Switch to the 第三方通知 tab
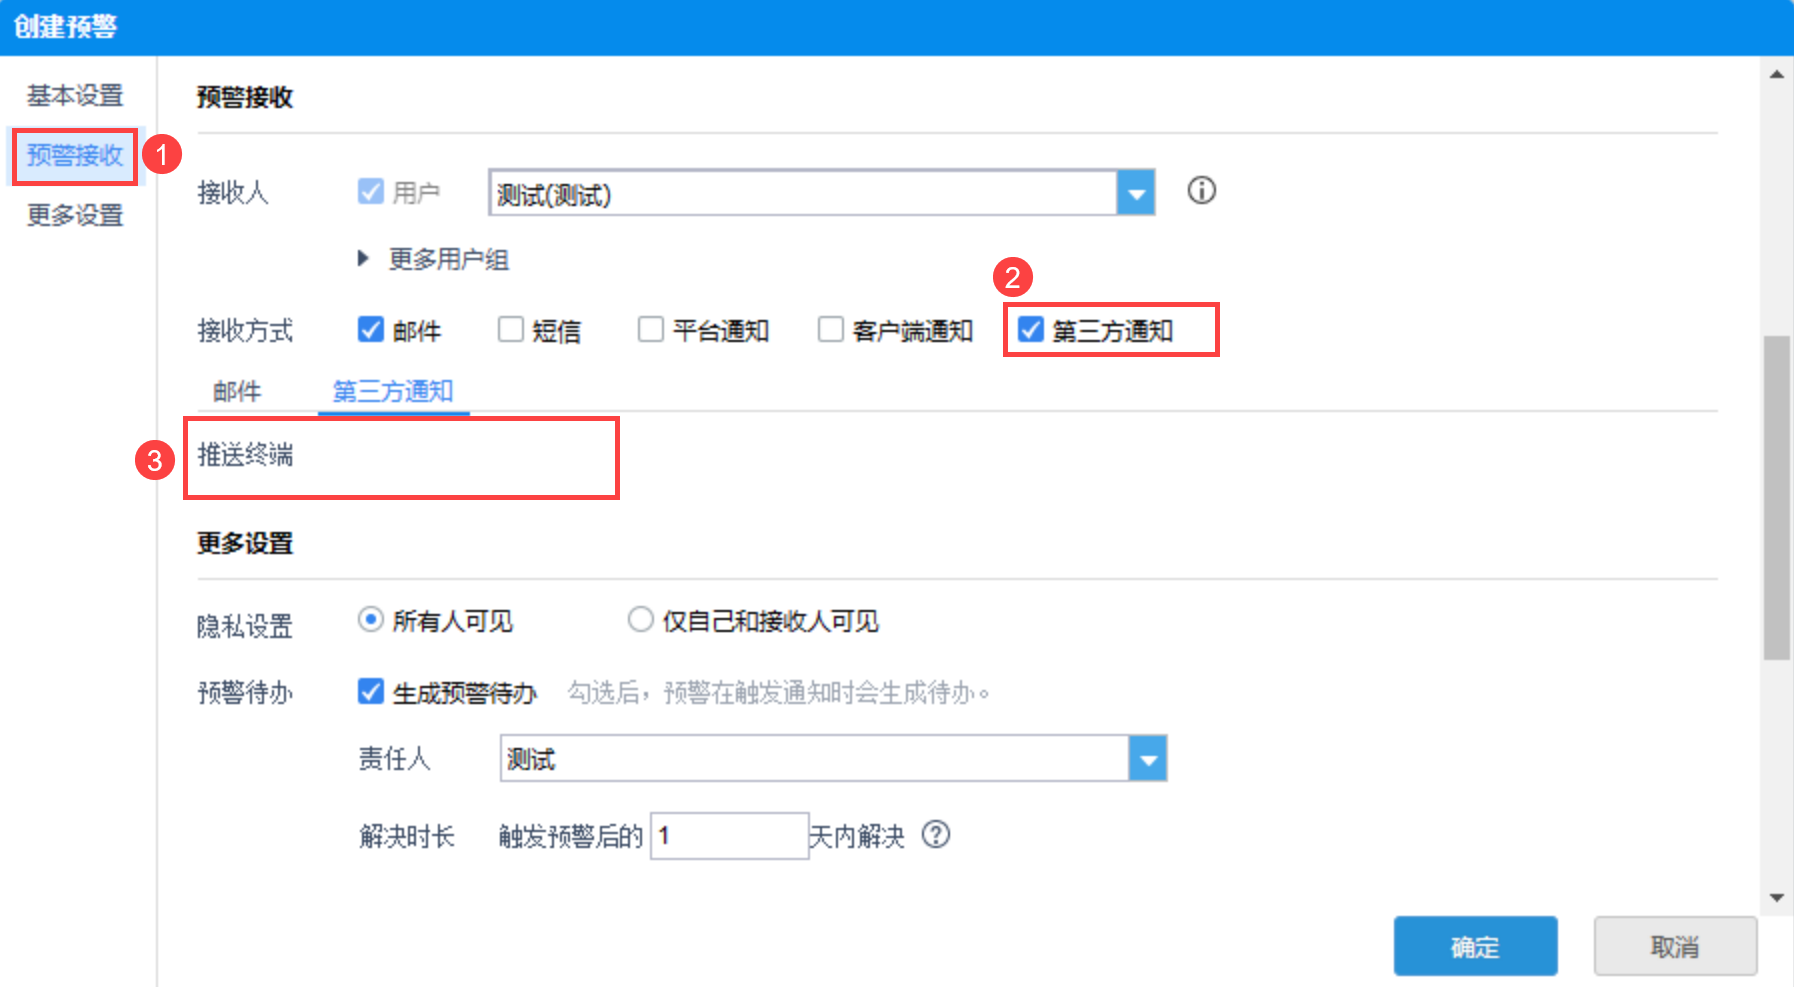The width and height of the screenshot is (1794, 987). coord(393,391)
